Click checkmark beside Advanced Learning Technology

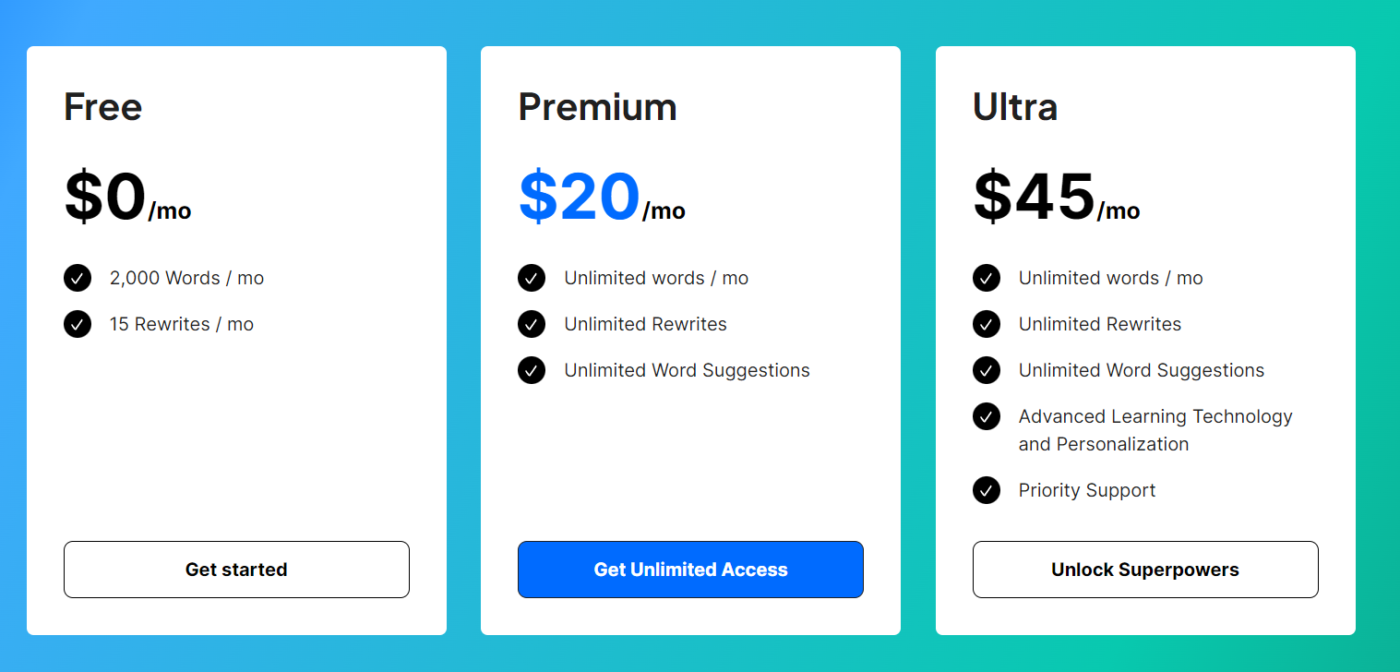pyautogui.click(x=986, y=416)
